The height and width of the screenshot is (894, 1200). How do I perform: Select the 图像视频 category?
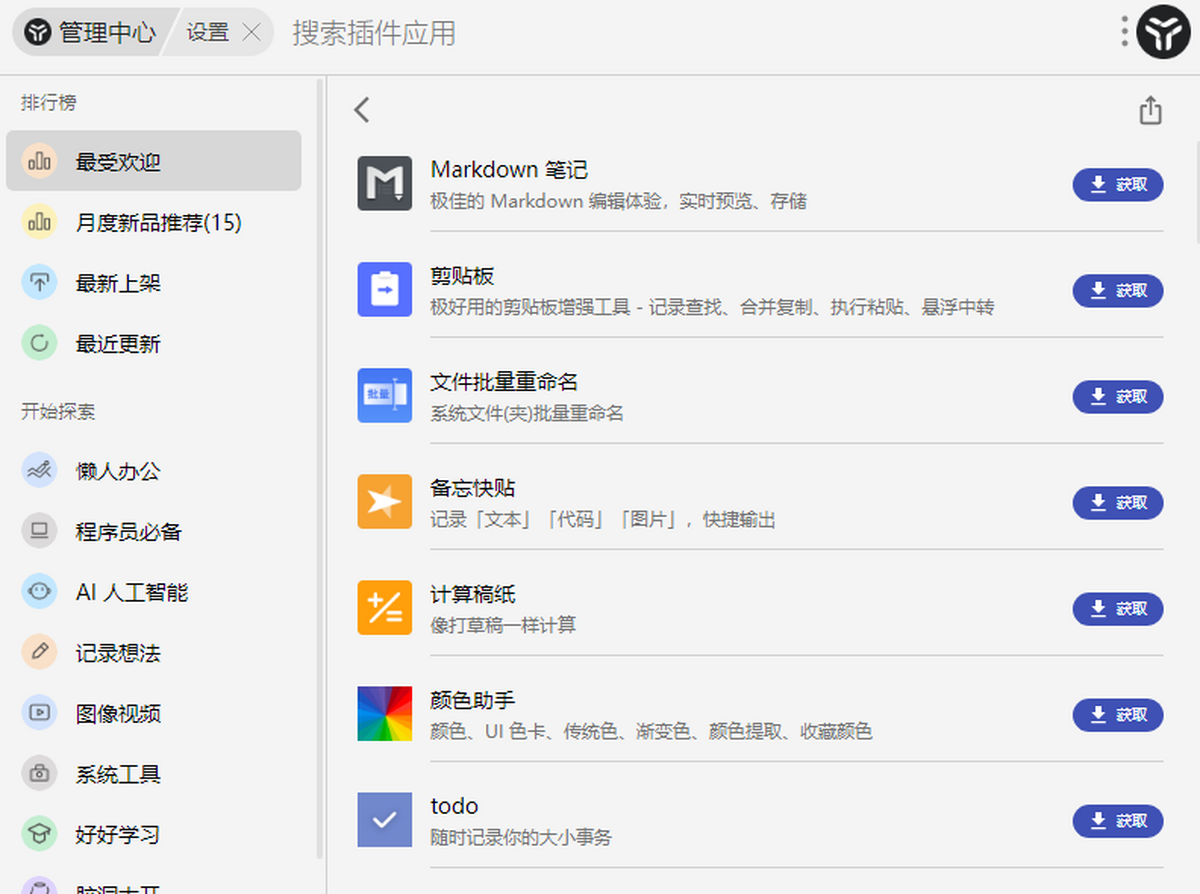pos(38,713)
